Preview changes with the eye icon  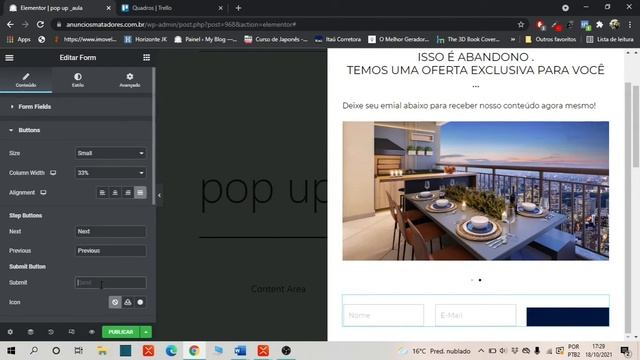tap(92, 332)
